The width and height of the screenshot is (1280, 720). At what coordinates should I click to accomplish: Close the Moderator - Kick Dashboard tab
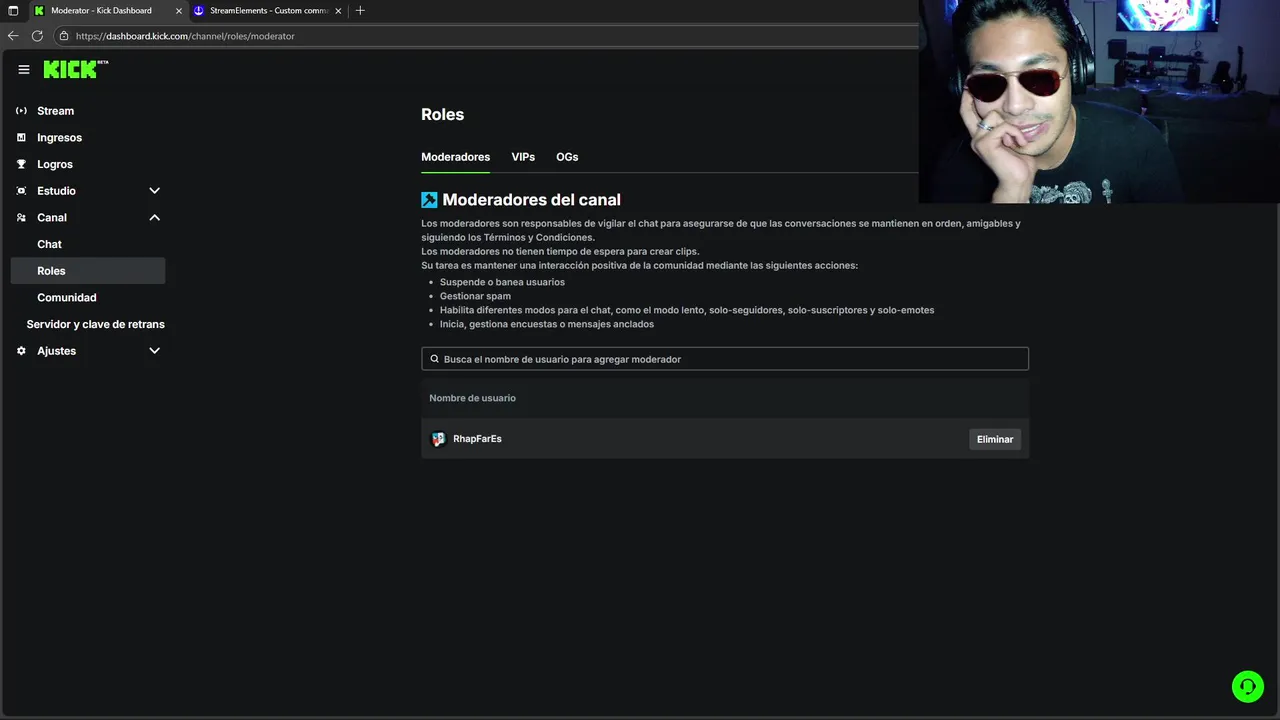pos(179,11)
